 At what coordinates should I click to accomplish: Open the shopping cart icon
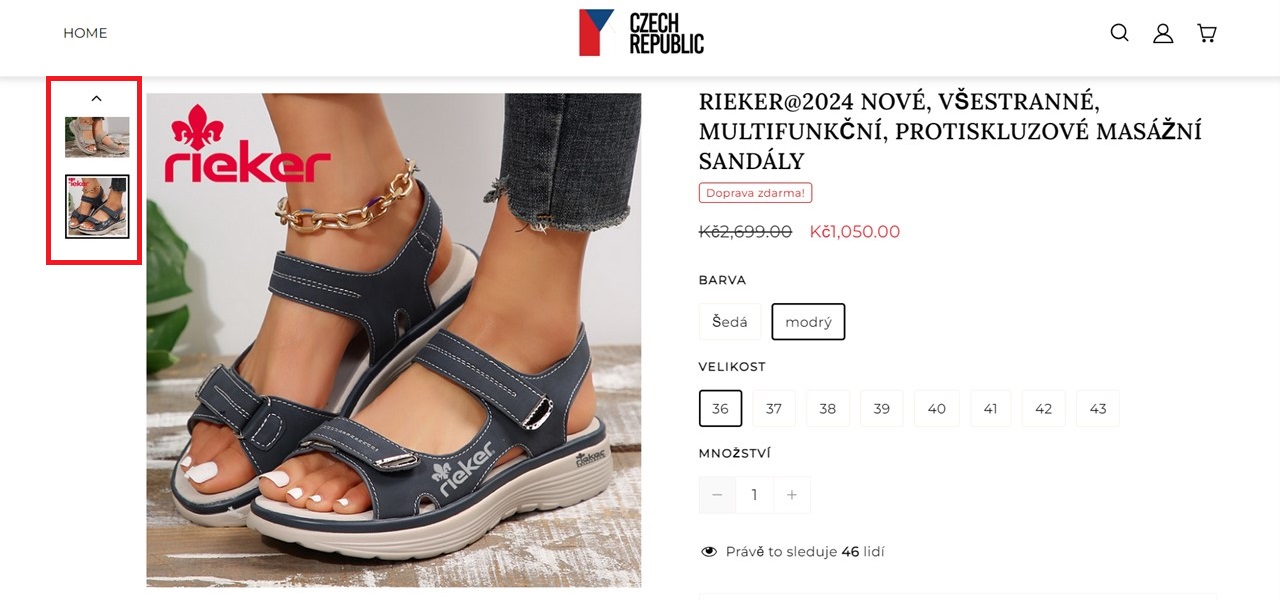pyautogui.click(x=1207, y=33)
